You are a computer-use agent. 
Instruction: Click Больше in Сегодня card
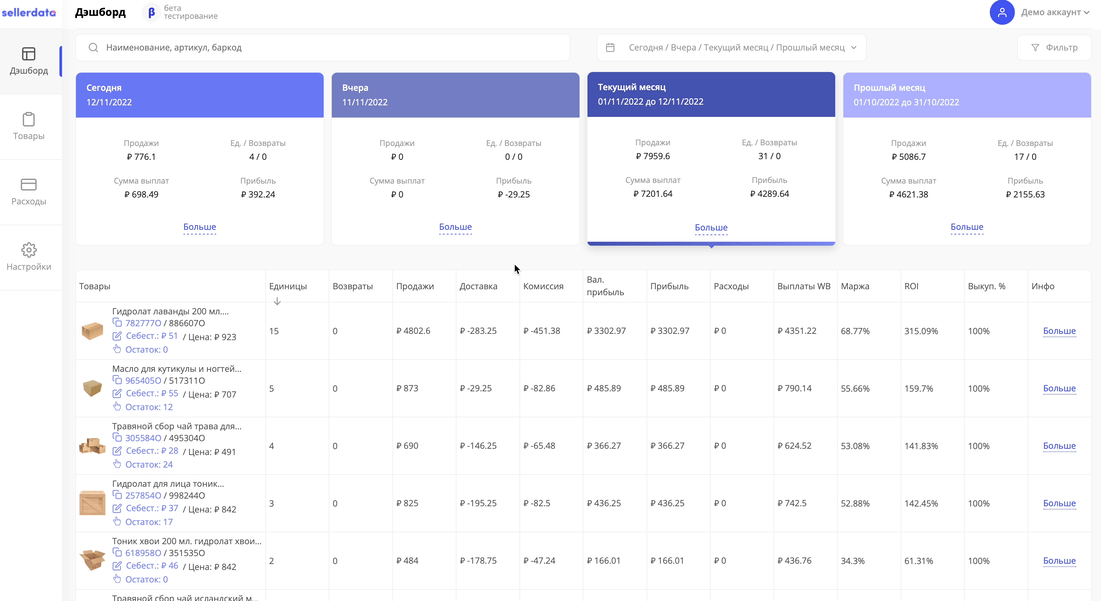199,227
